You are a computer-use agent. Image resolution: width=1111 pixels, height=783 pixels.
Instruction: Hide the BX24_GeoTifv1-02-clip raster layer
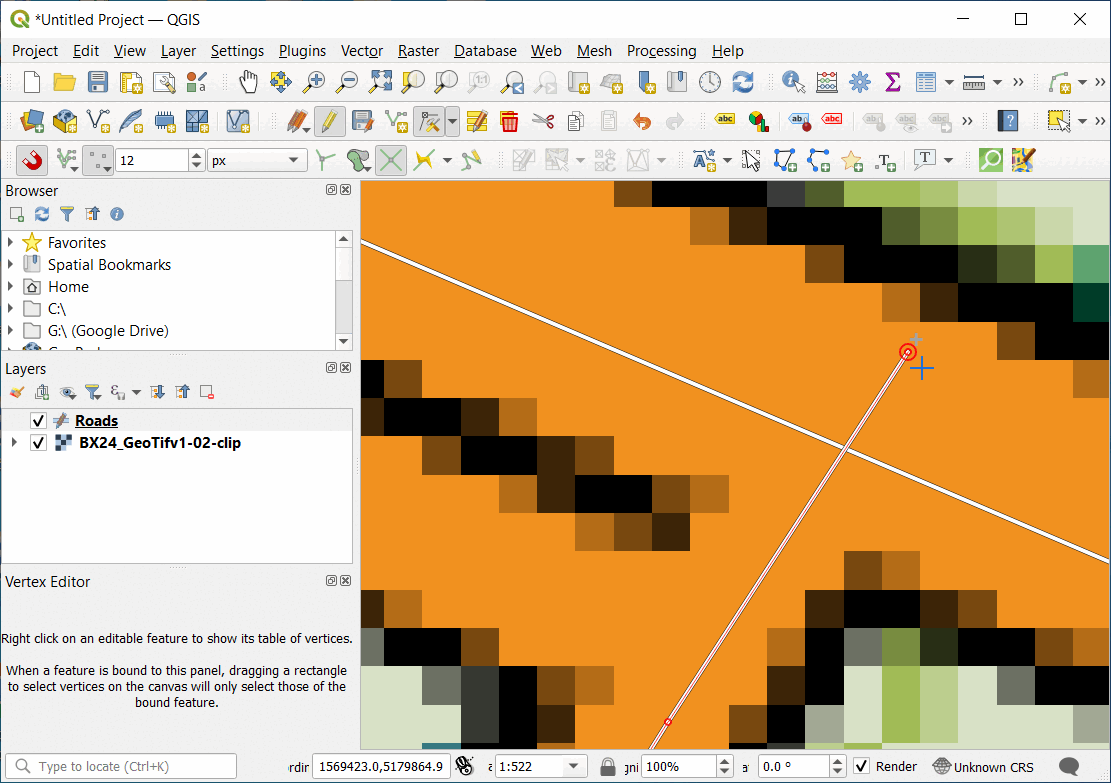[x=39, y=443]
